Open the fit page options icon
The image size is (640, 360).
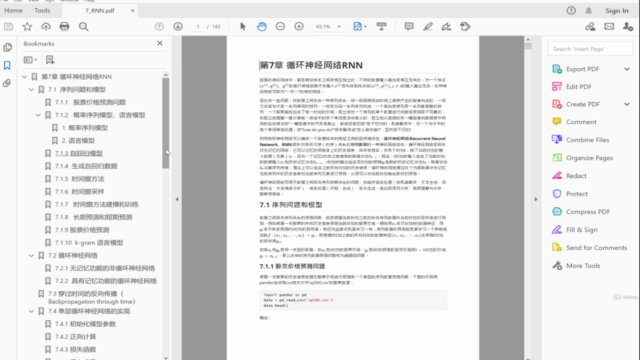point(359,27)
